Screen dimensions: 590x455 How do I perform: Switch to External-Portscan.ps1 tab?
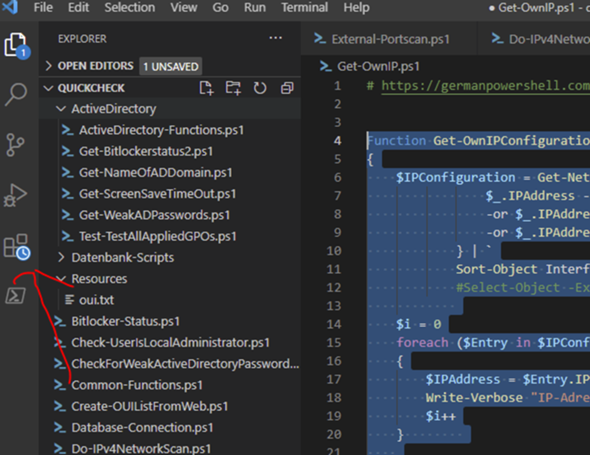(x=389, y=39)
